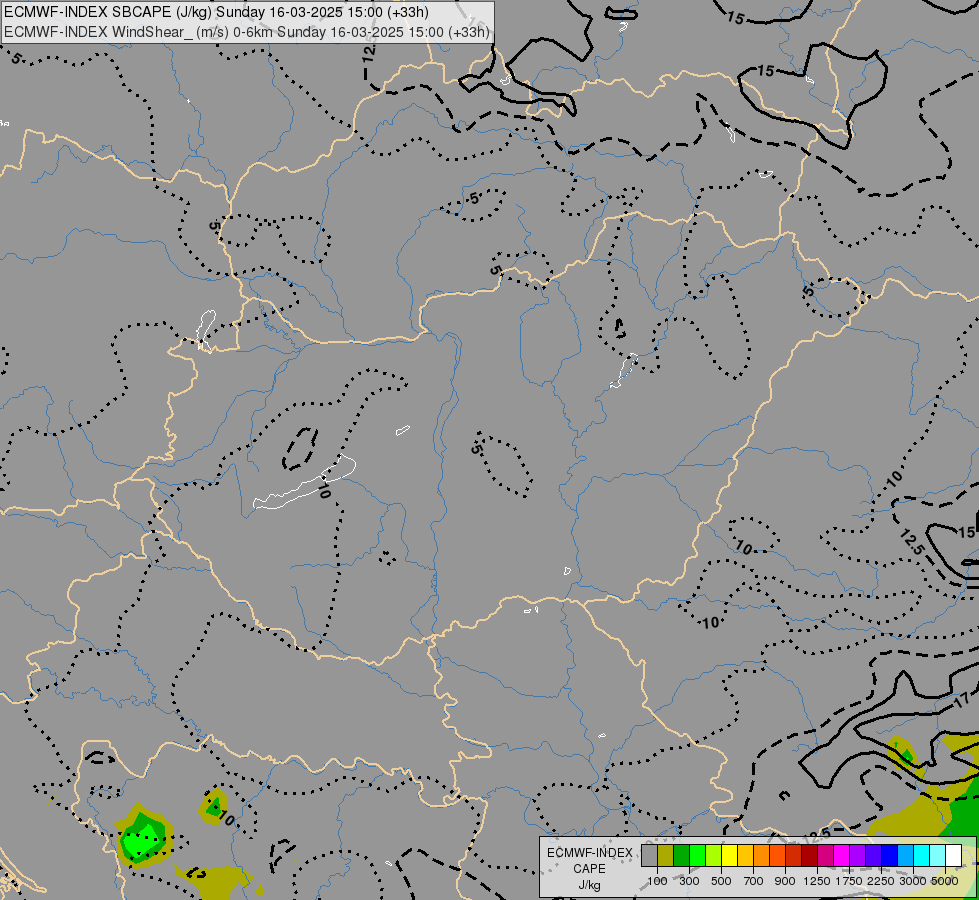
Task: Select the gray legend color swatch
Action: 649,856
